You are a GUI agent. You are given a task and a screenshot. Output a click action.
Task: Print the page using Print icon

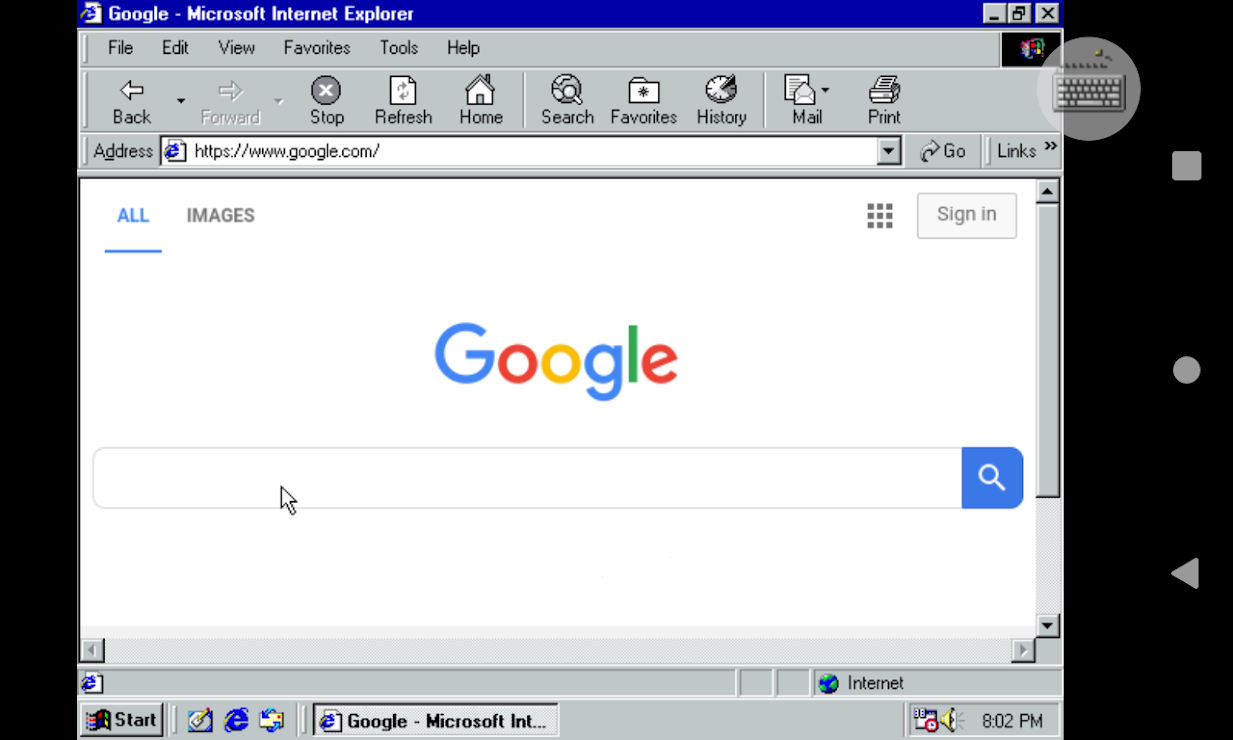(x=884, y=92)
